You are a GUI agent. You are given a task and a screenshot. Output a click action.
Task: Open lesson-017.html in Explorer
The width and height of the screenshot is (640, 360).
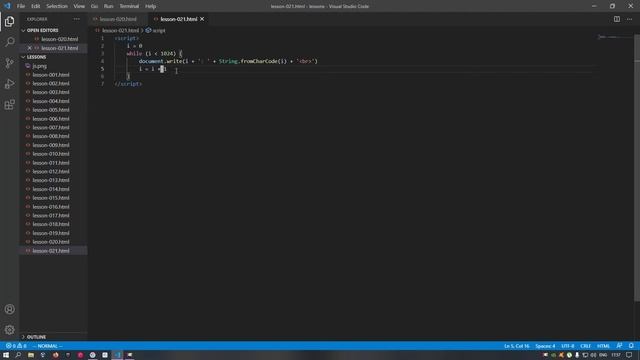[x=51, y=216]
